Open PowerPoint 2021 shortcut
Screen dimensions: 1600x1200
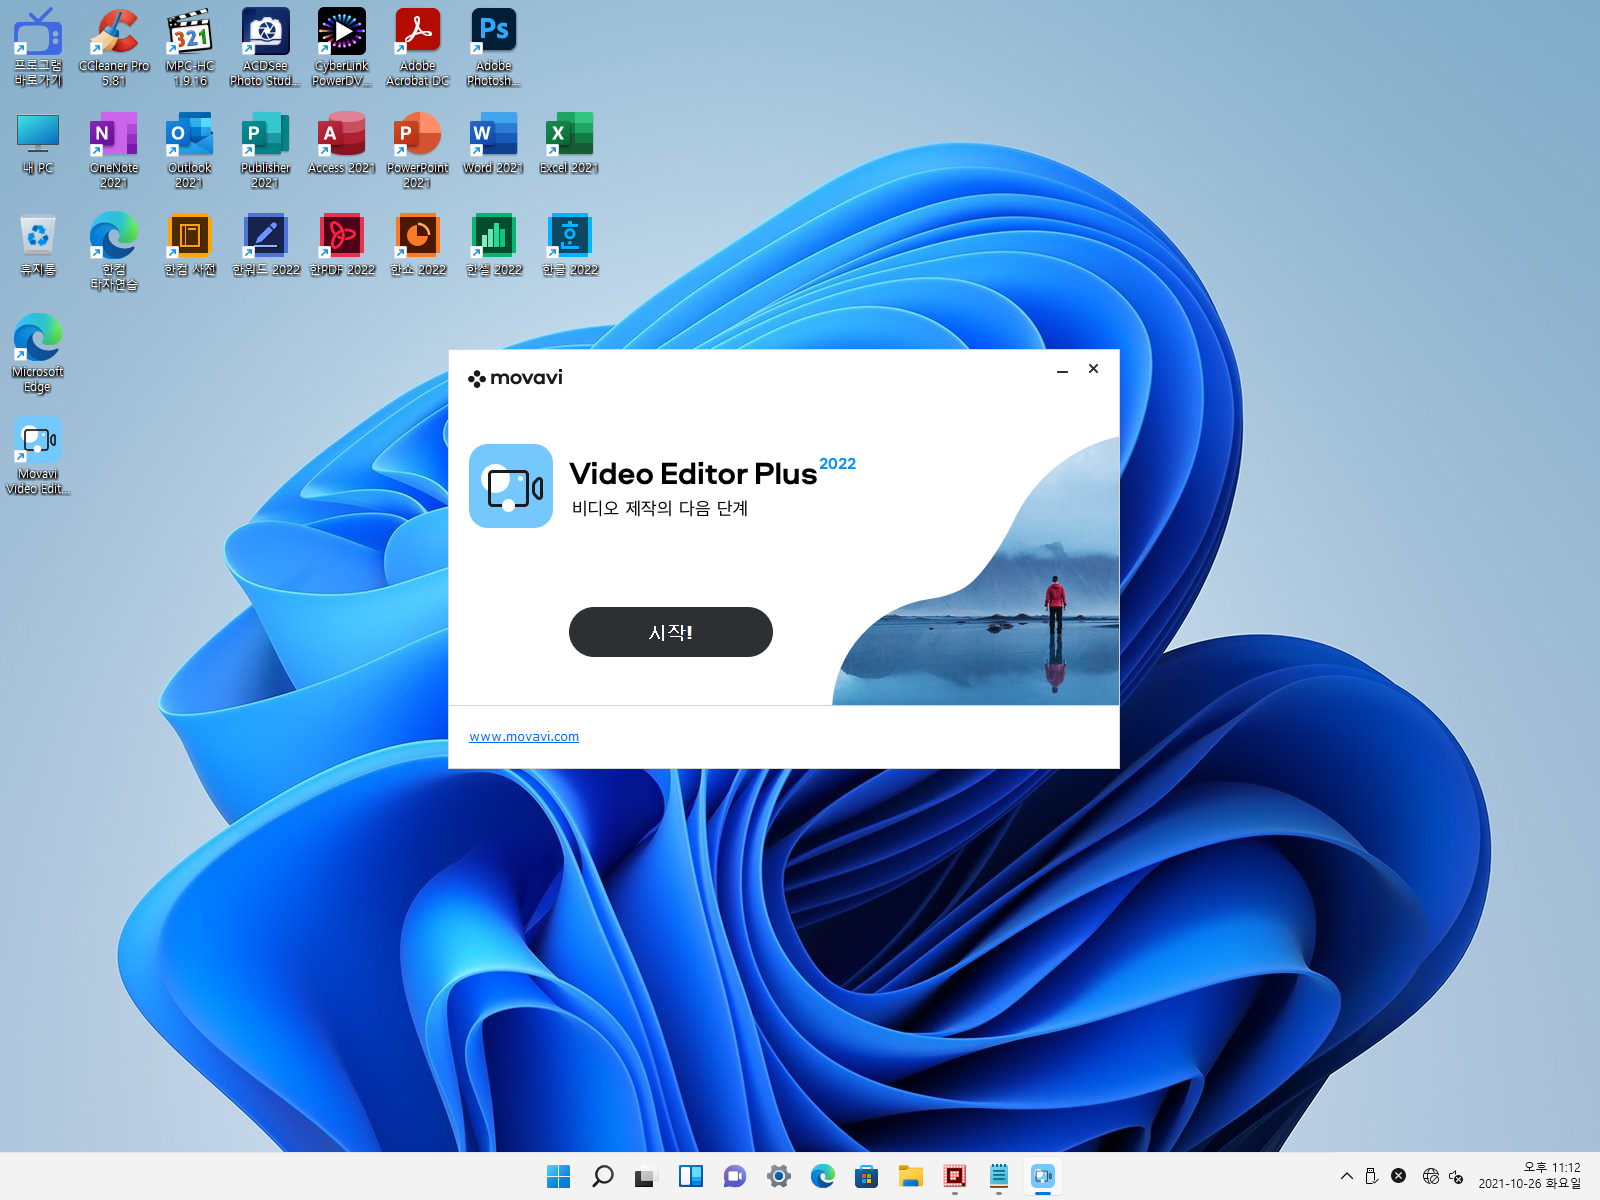[417, 150]
